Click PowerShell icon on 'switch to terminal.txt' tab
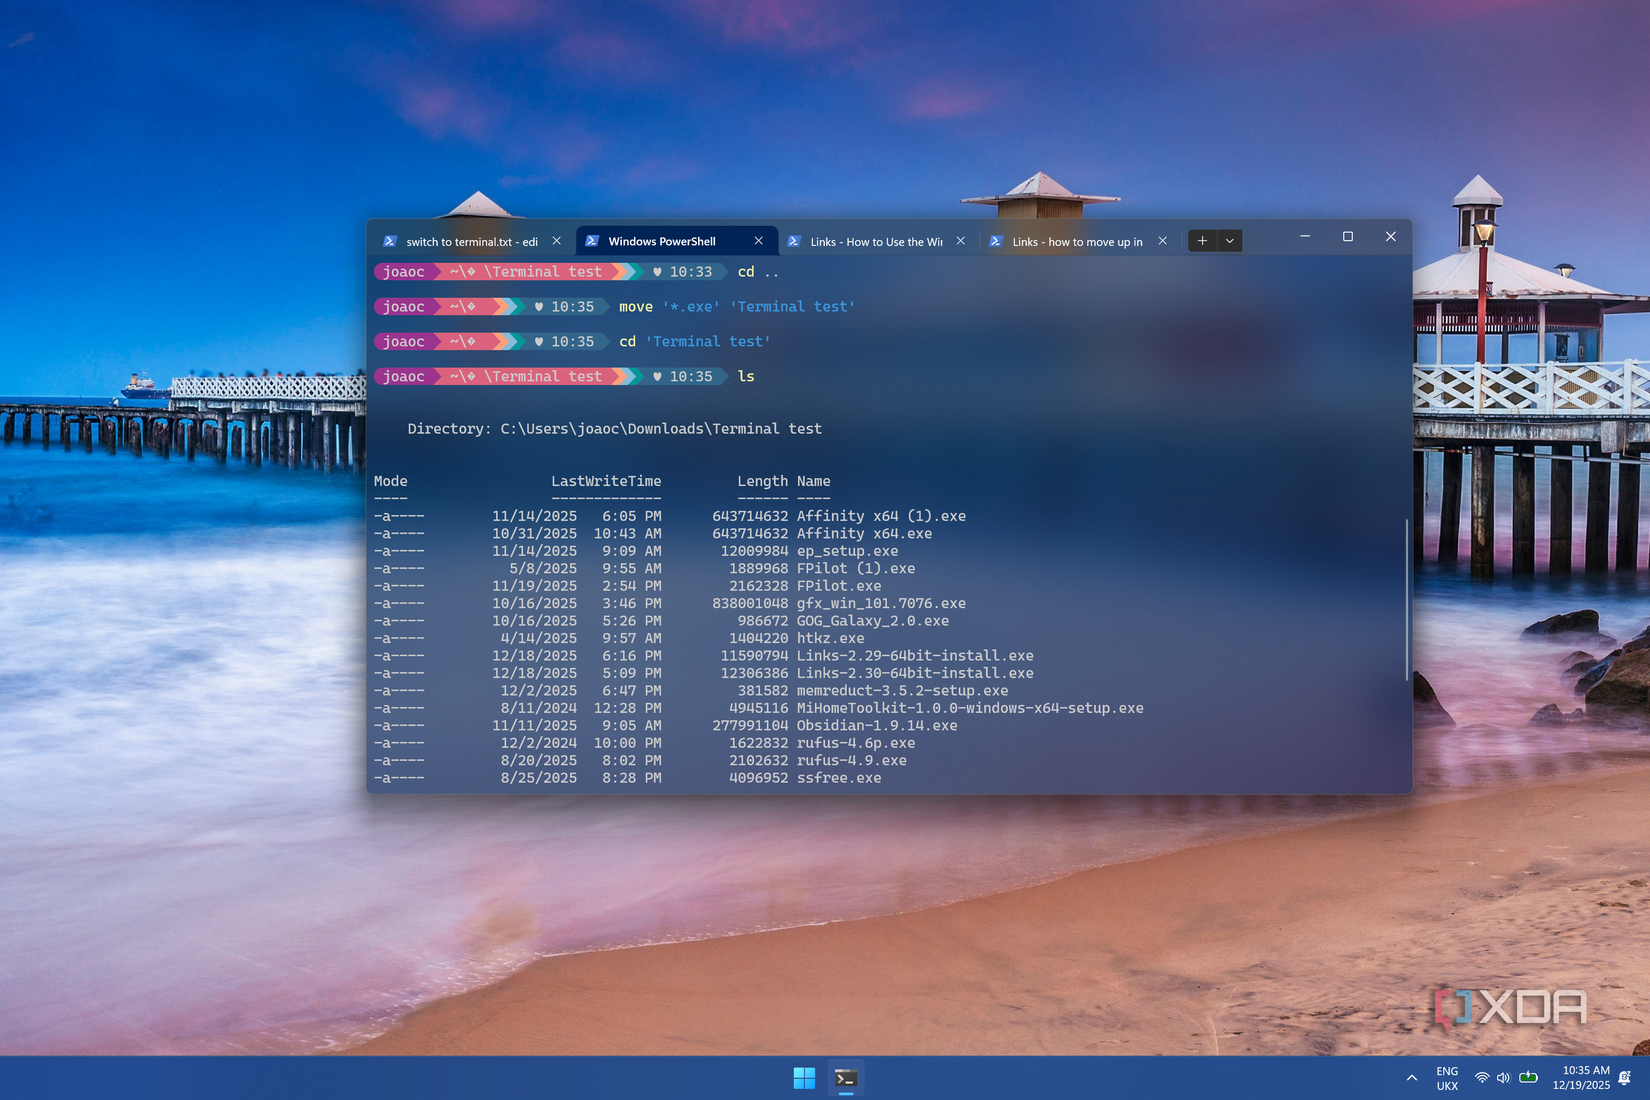Image resolution: width=1650 pixels, height=1100 pixels. coord(390,241)
